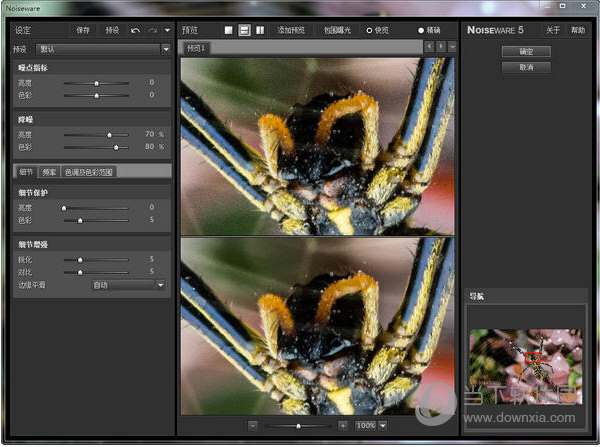This screenshot has width=600, height=447.
Task: Adjust the 锐化 (sharpen) slider
Action: coord(96,260)
